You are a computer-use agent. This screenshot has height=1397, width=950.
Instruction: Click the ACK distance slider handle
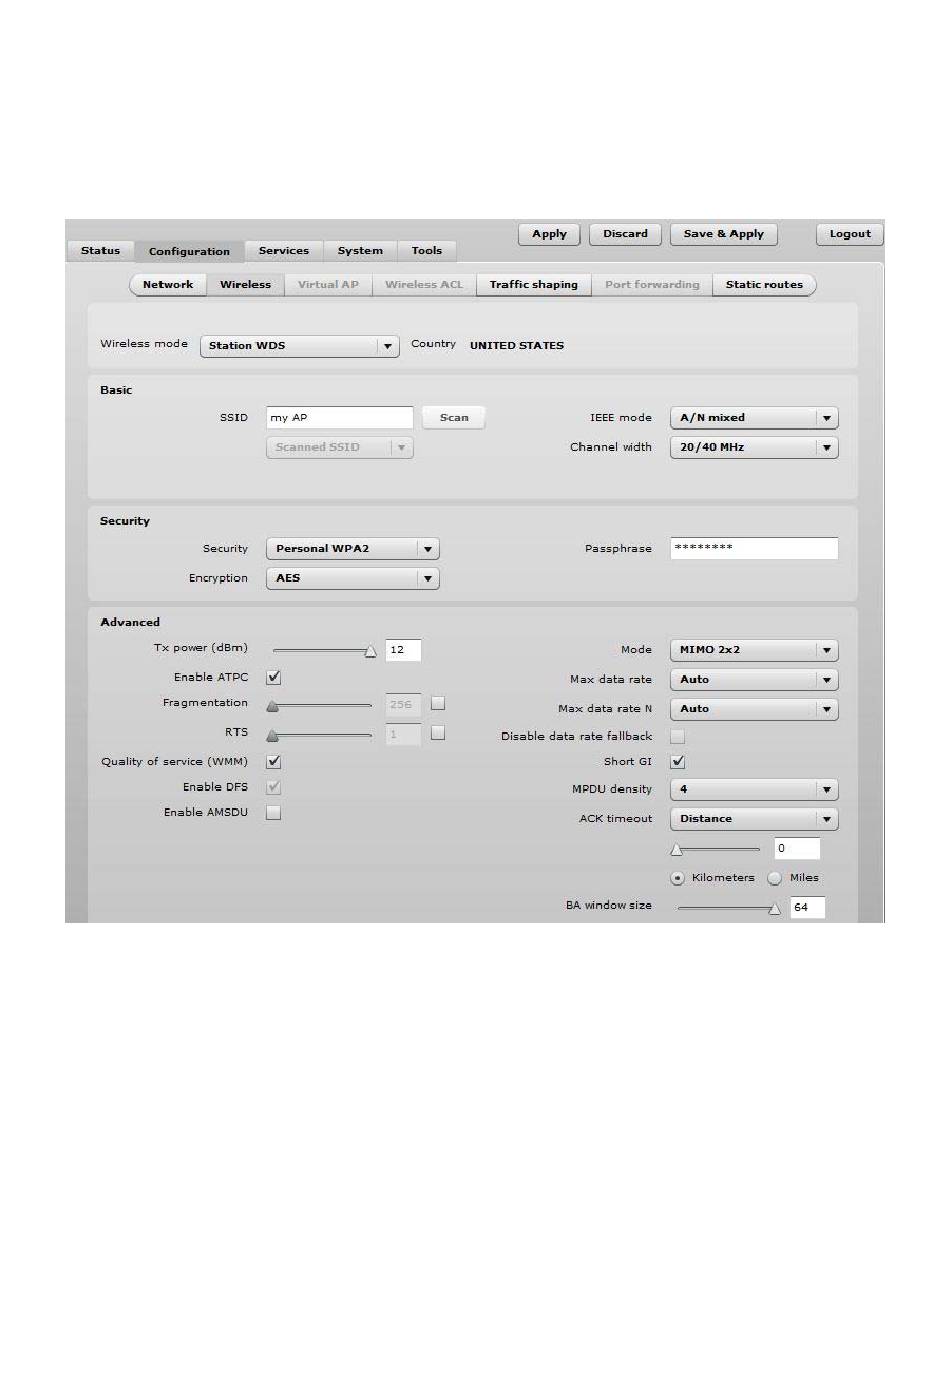click(676, 850)
